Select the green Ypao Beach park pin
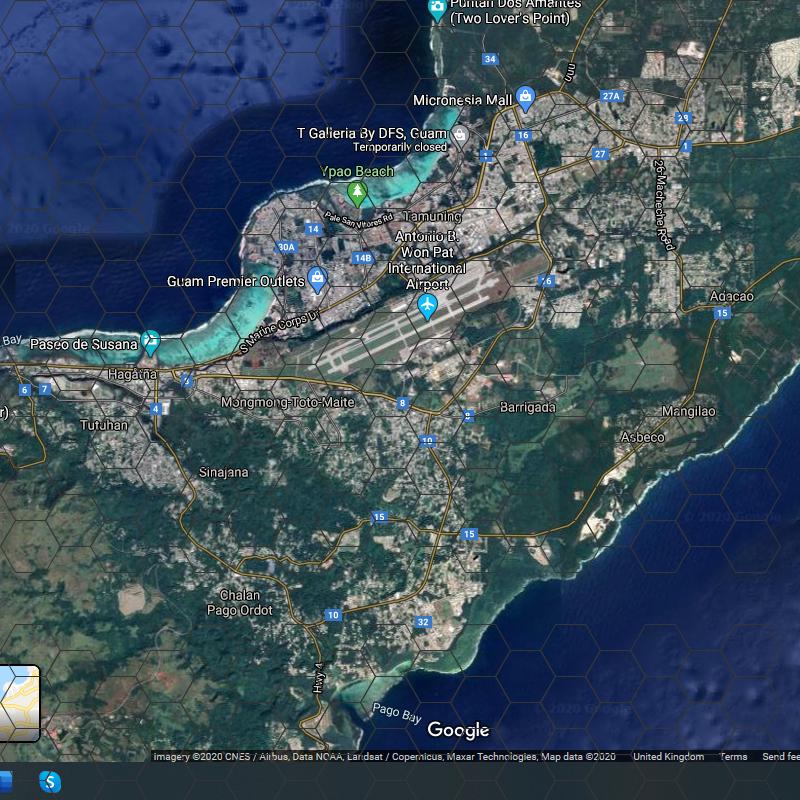This screenshot has width=800, height=800. [357, 194]
